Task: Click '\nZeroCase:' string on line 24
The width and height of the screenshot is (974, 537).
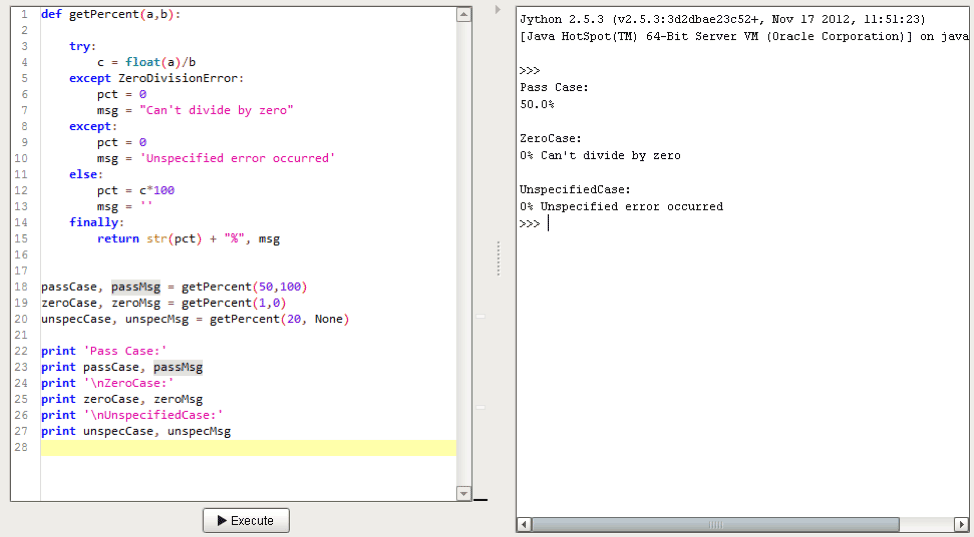Action: coord(129,383)
